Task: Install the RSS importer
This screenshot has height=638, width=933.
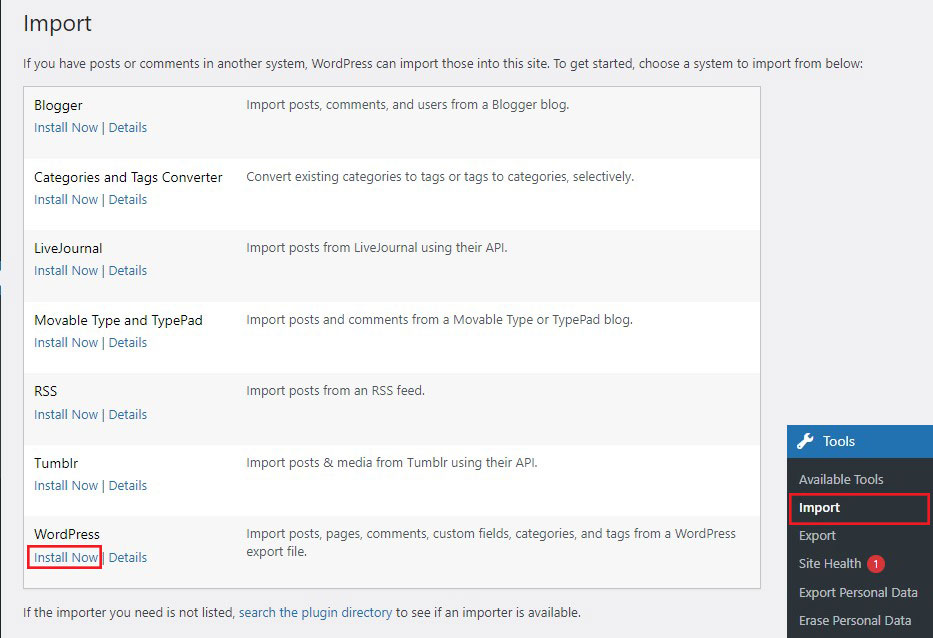Action: [66, 415]
